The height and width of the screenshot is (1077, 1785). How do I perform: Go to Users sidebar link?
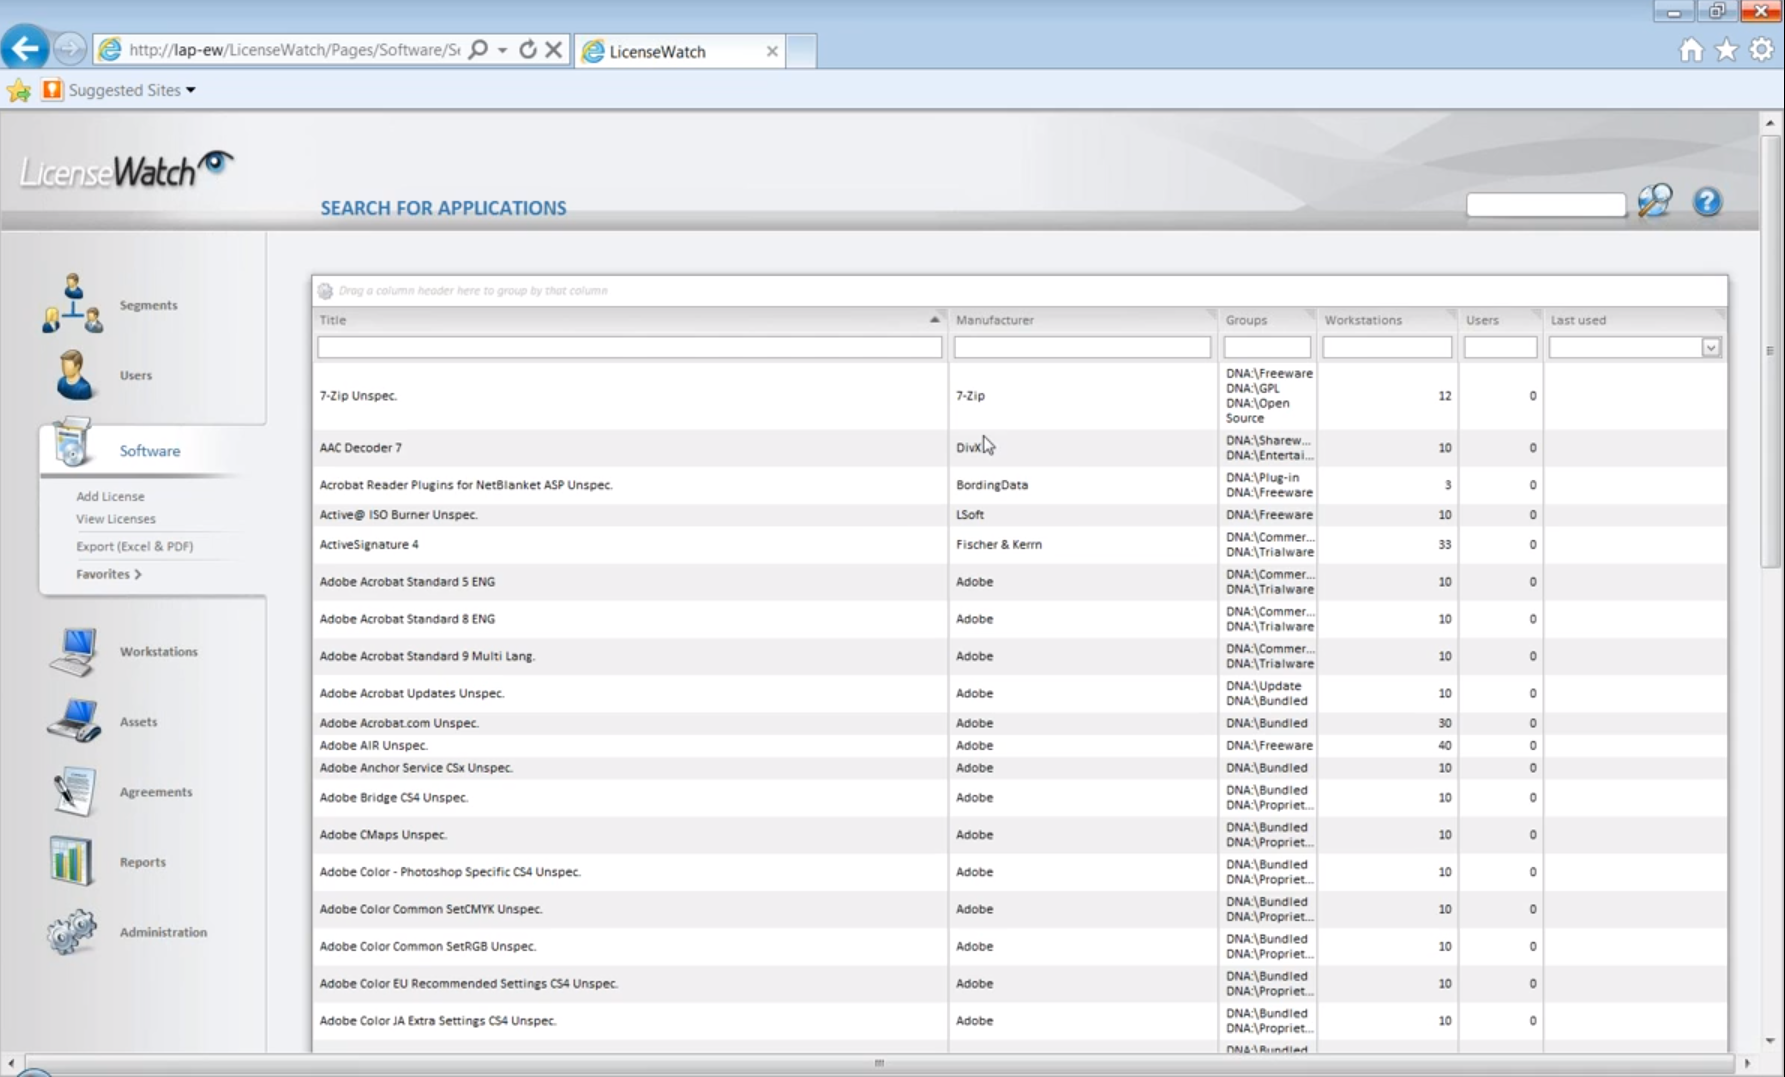[x=136, y=375]
